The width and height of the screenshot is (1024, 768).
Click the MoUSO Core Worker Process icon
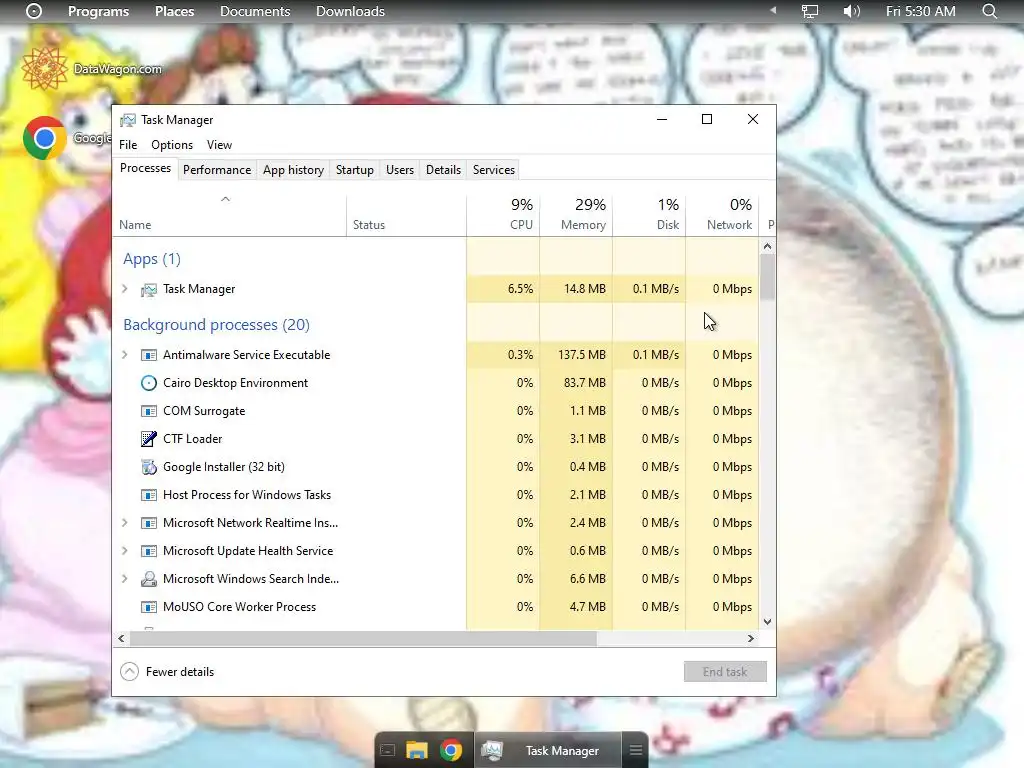coord(149,607)
